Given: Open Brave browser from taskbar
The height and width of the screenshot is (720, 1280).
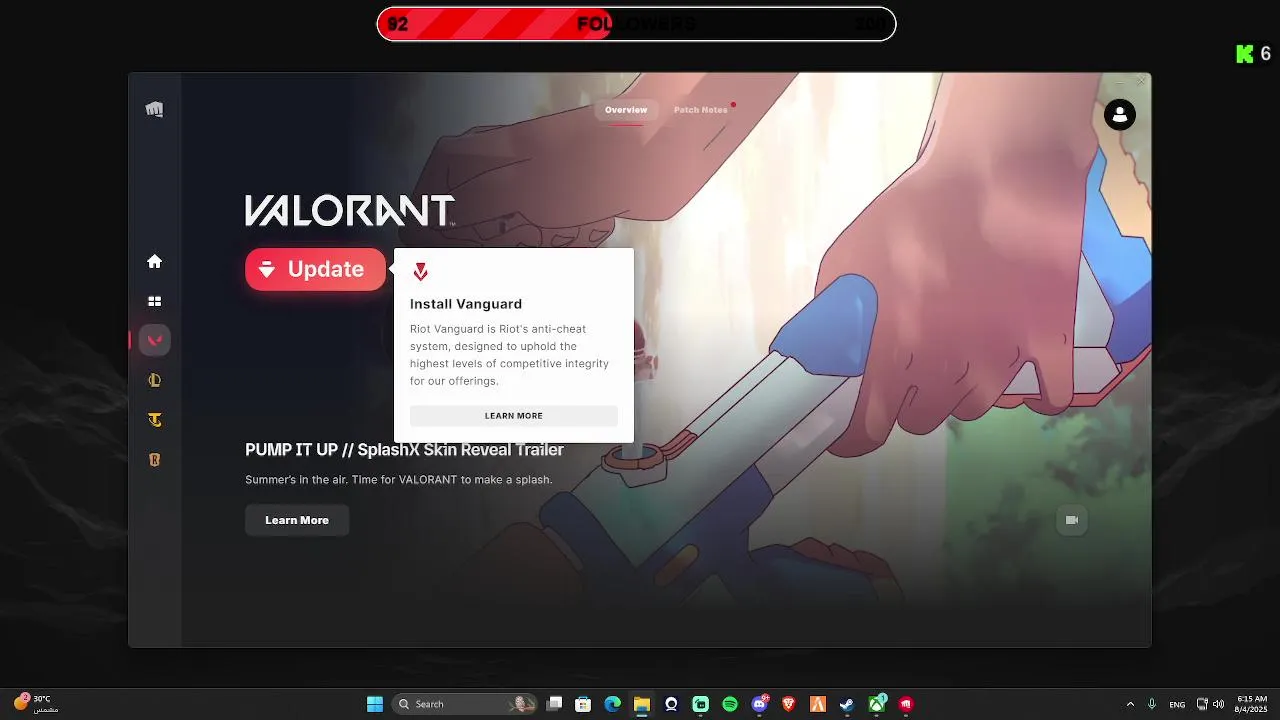Looking at the screenshot, I should pyautogui.click(x=789, y=704).
